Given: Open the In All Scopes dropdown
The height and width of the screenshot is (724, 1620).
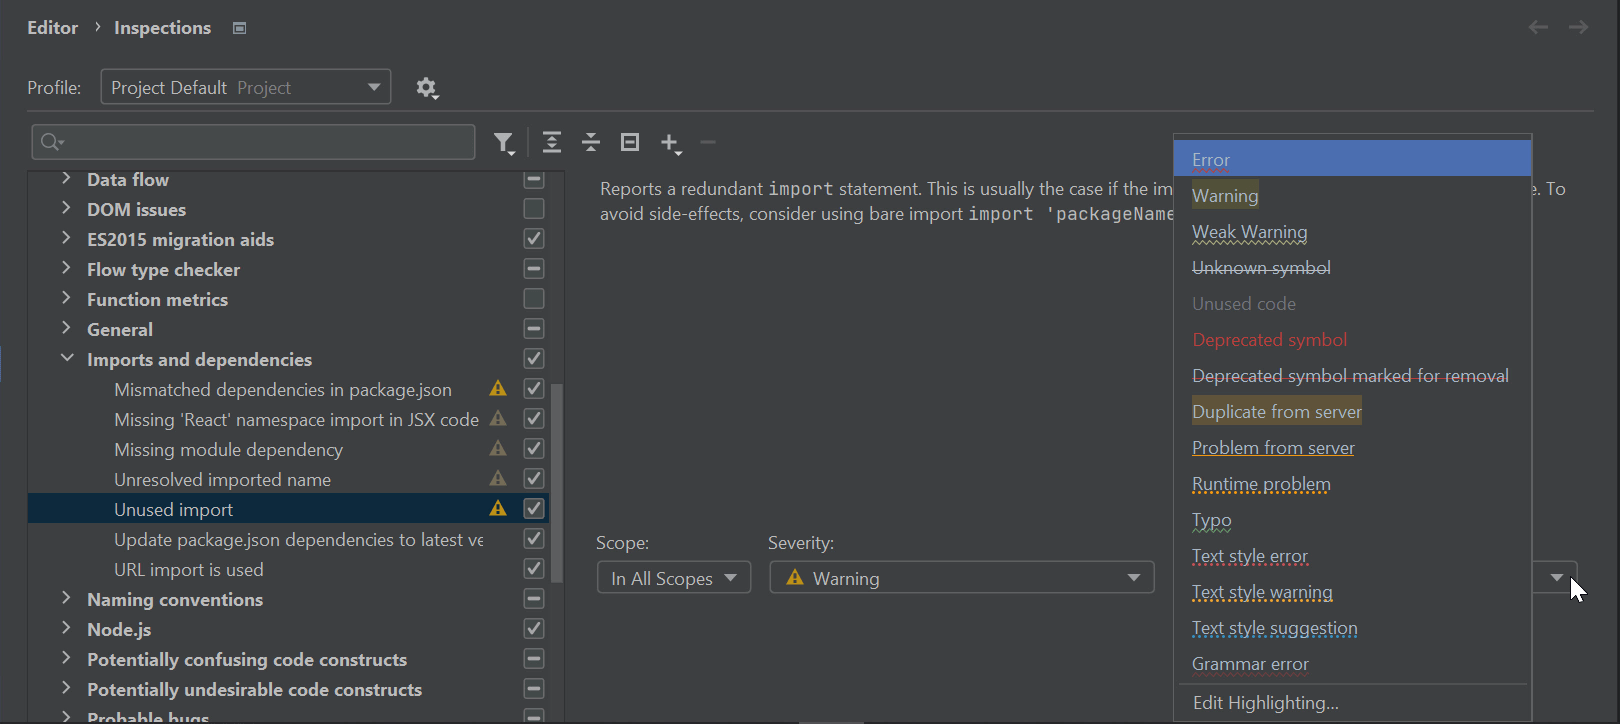Looking at the screenshot, I should pos(673,578).
